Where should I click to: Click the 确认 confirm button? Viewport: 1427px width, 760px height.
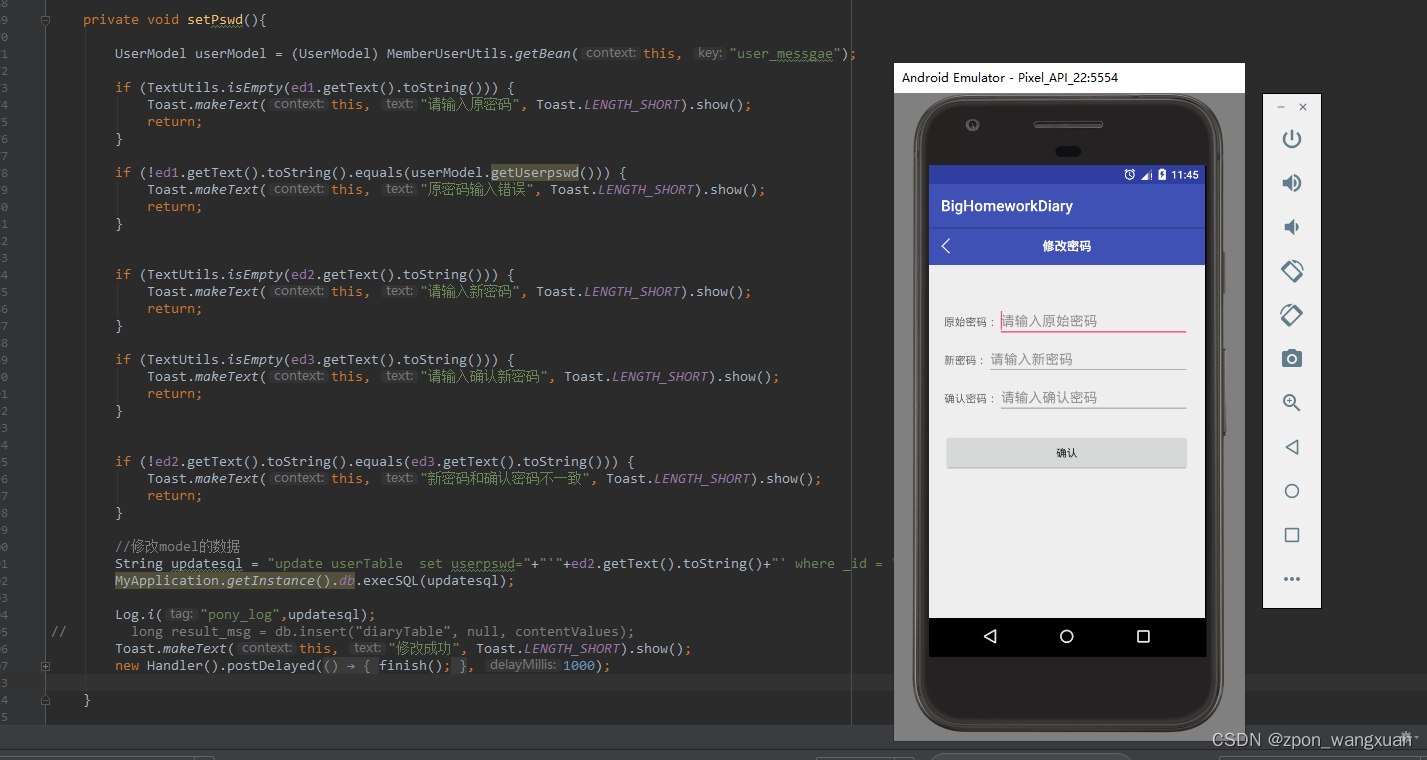click(x=1066, y=452)
